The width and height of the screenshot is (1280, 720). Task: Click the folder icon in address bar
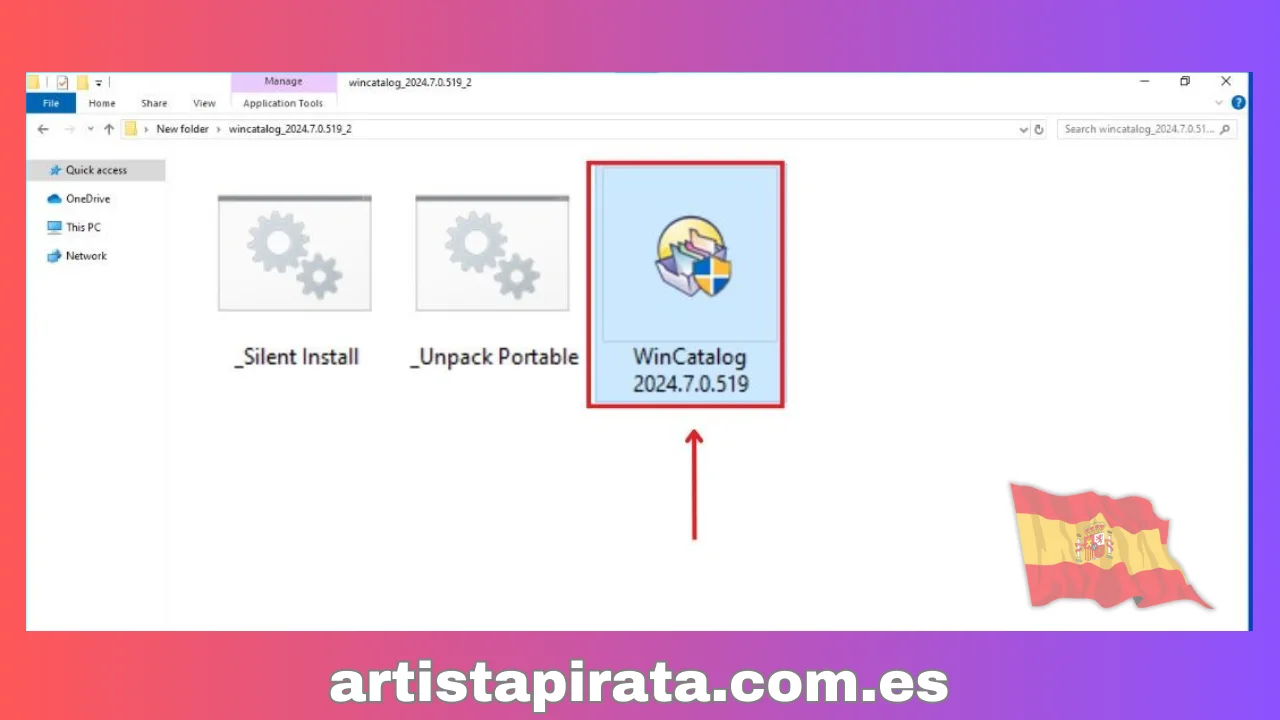[x=130, y=129]
